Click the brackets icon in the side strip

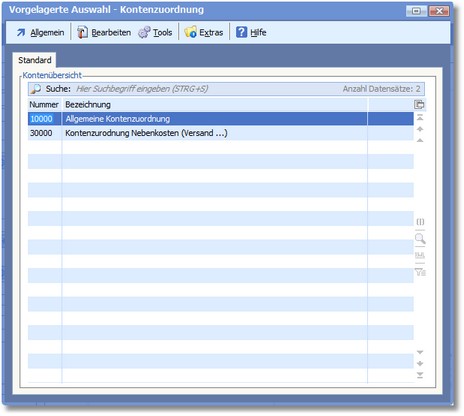point(420,222)
